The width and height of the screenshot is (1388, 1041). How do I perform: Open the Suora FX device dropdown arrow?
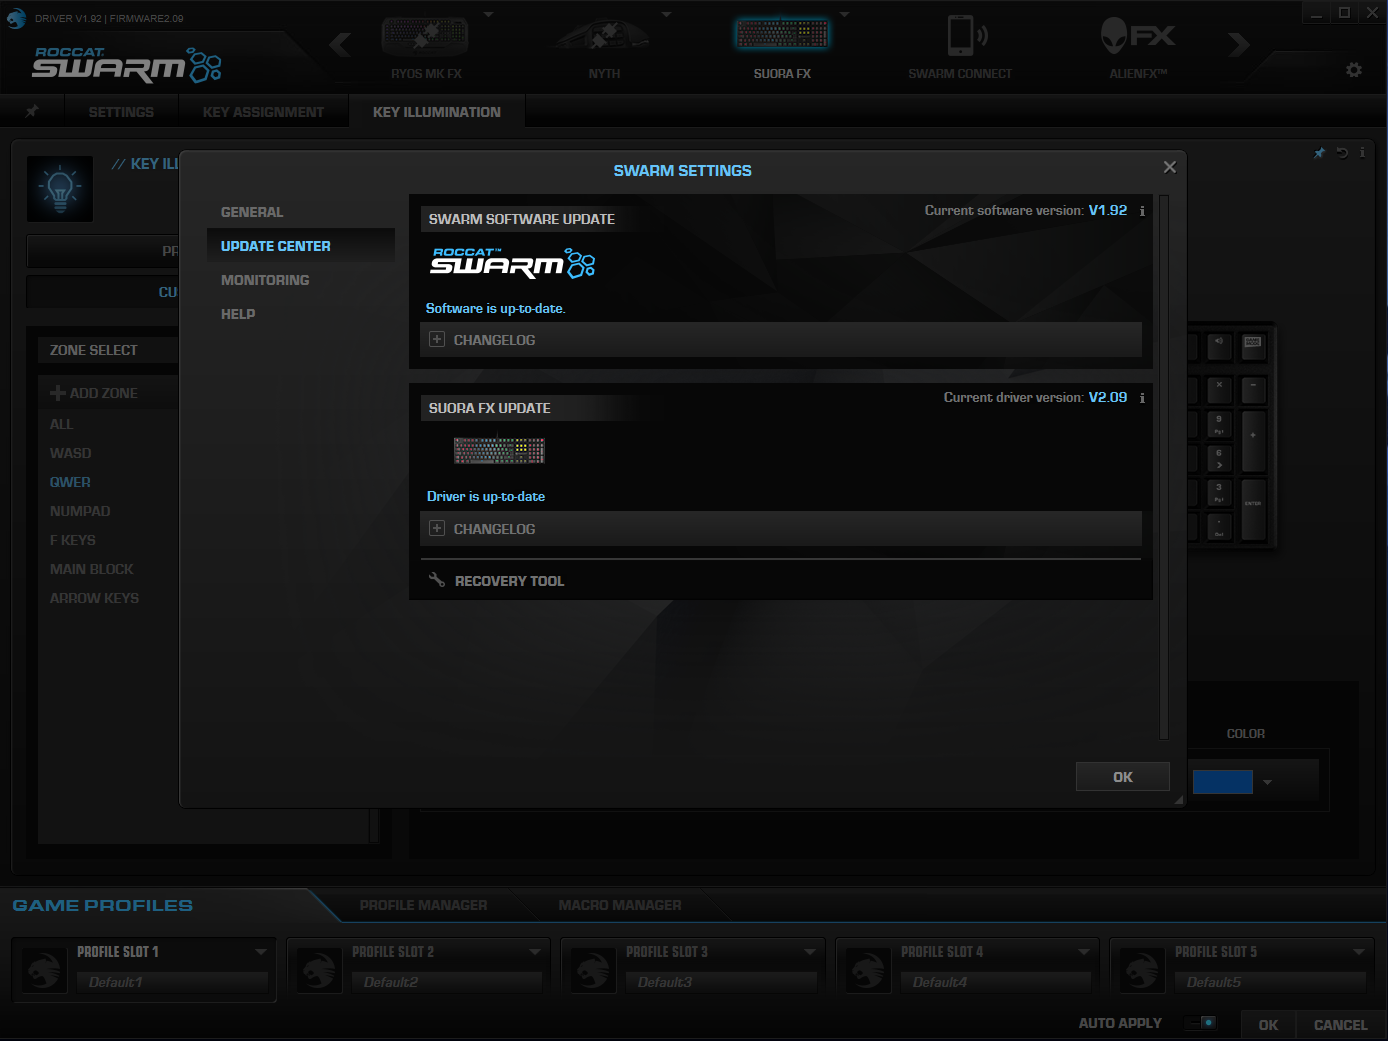pyautogui.click(x=844, y=15)
